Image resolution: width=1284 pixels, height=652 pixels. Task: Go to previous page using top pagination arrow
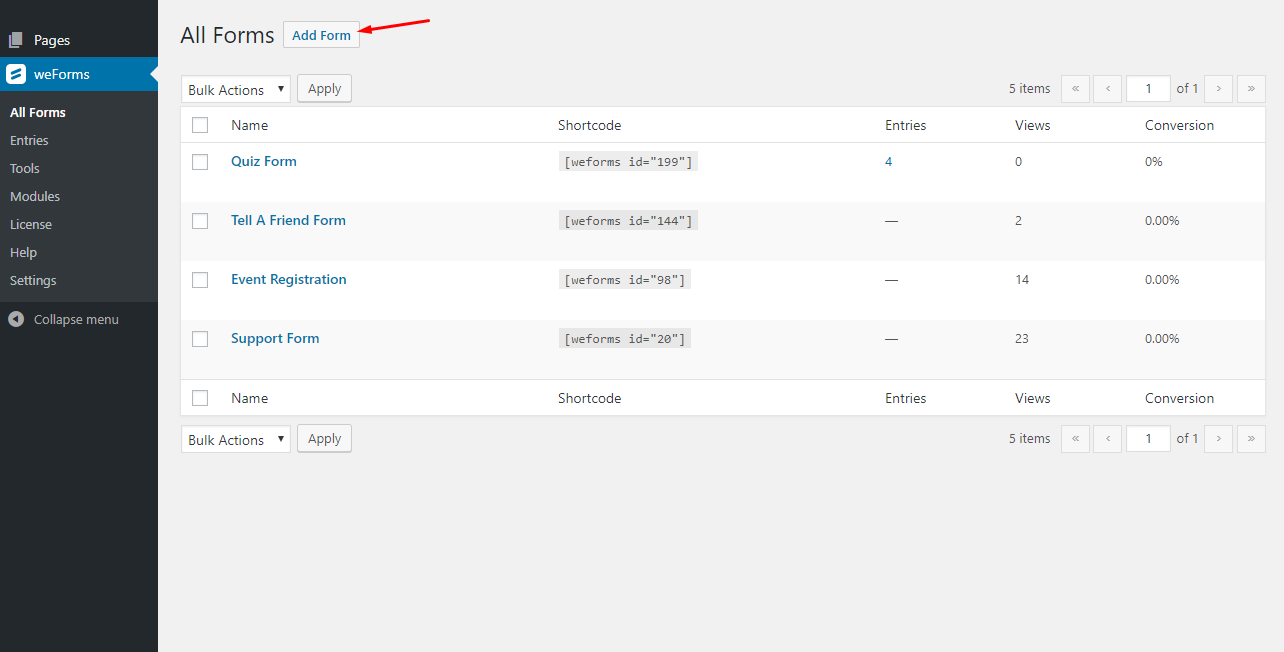tap(1107, 89)
